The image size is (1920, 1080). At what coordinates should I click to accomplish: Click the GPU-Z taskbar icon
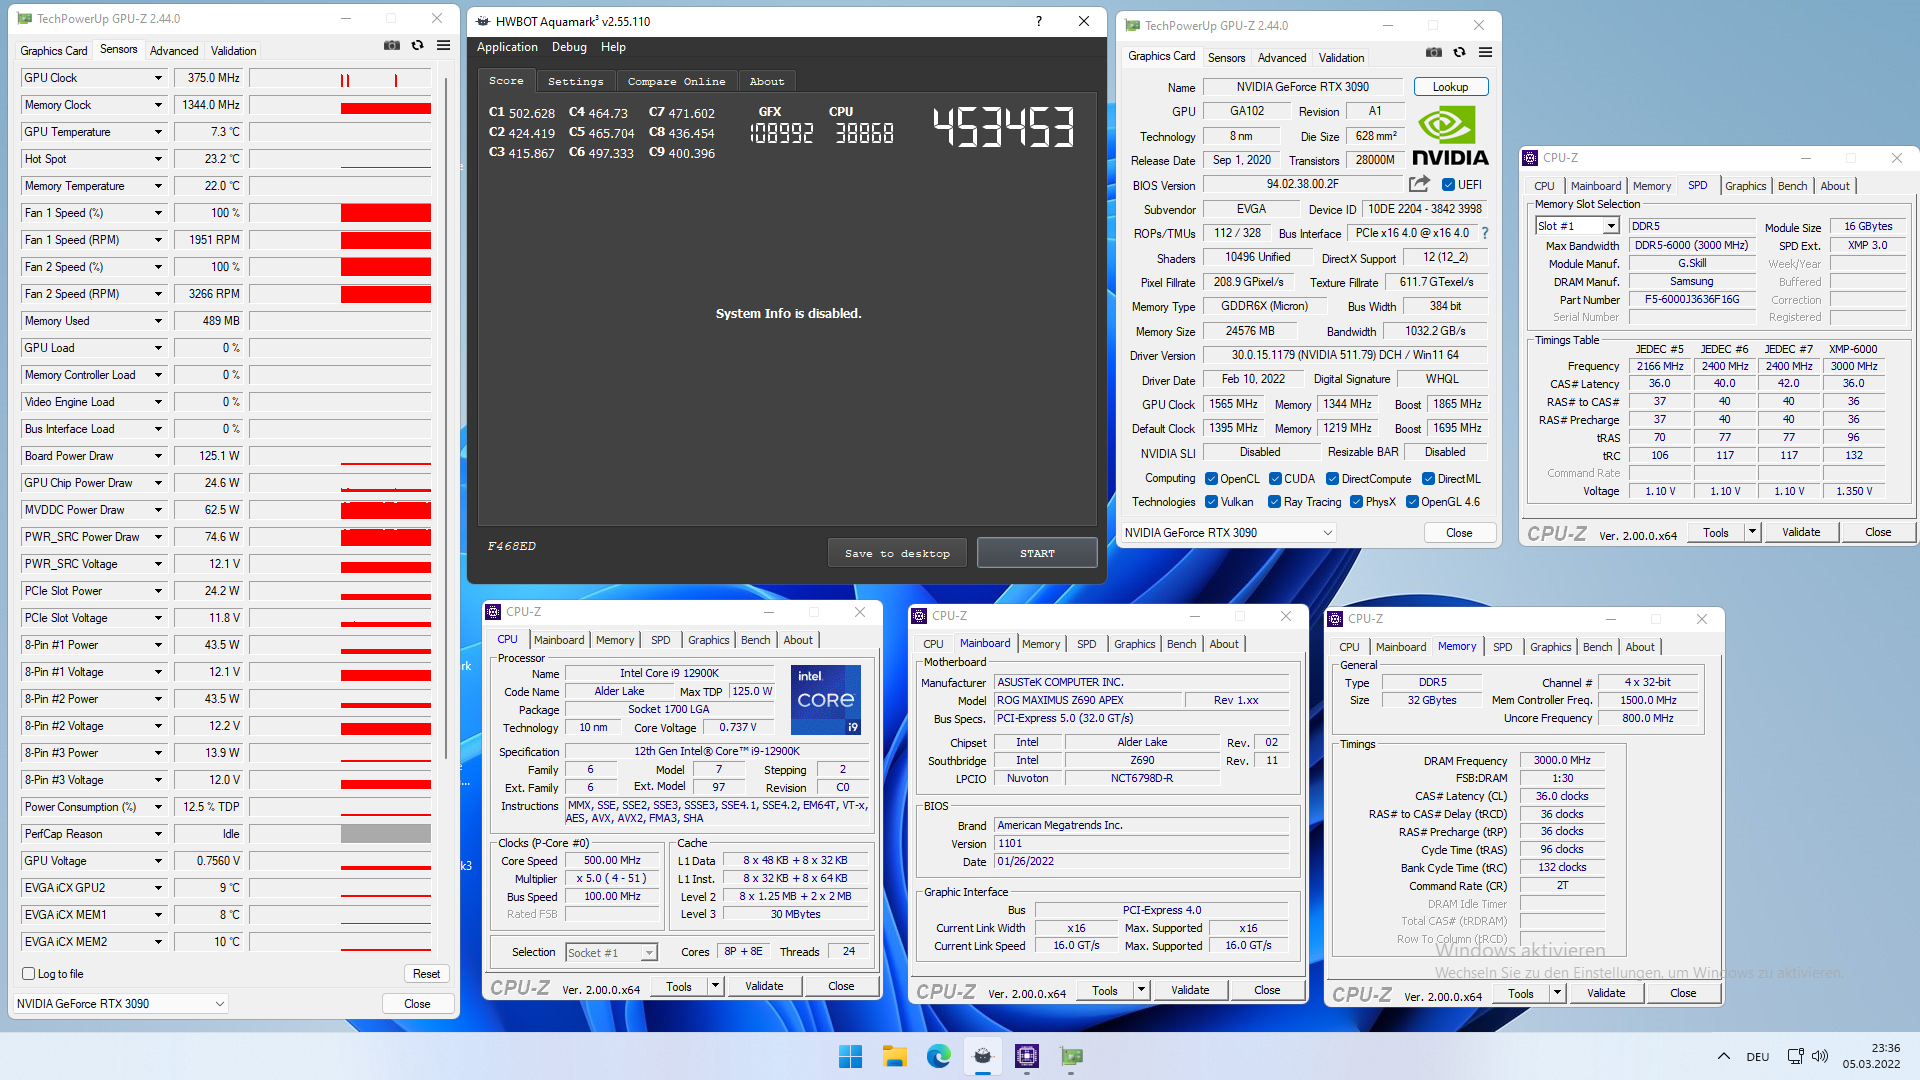coord(1071,1056)
